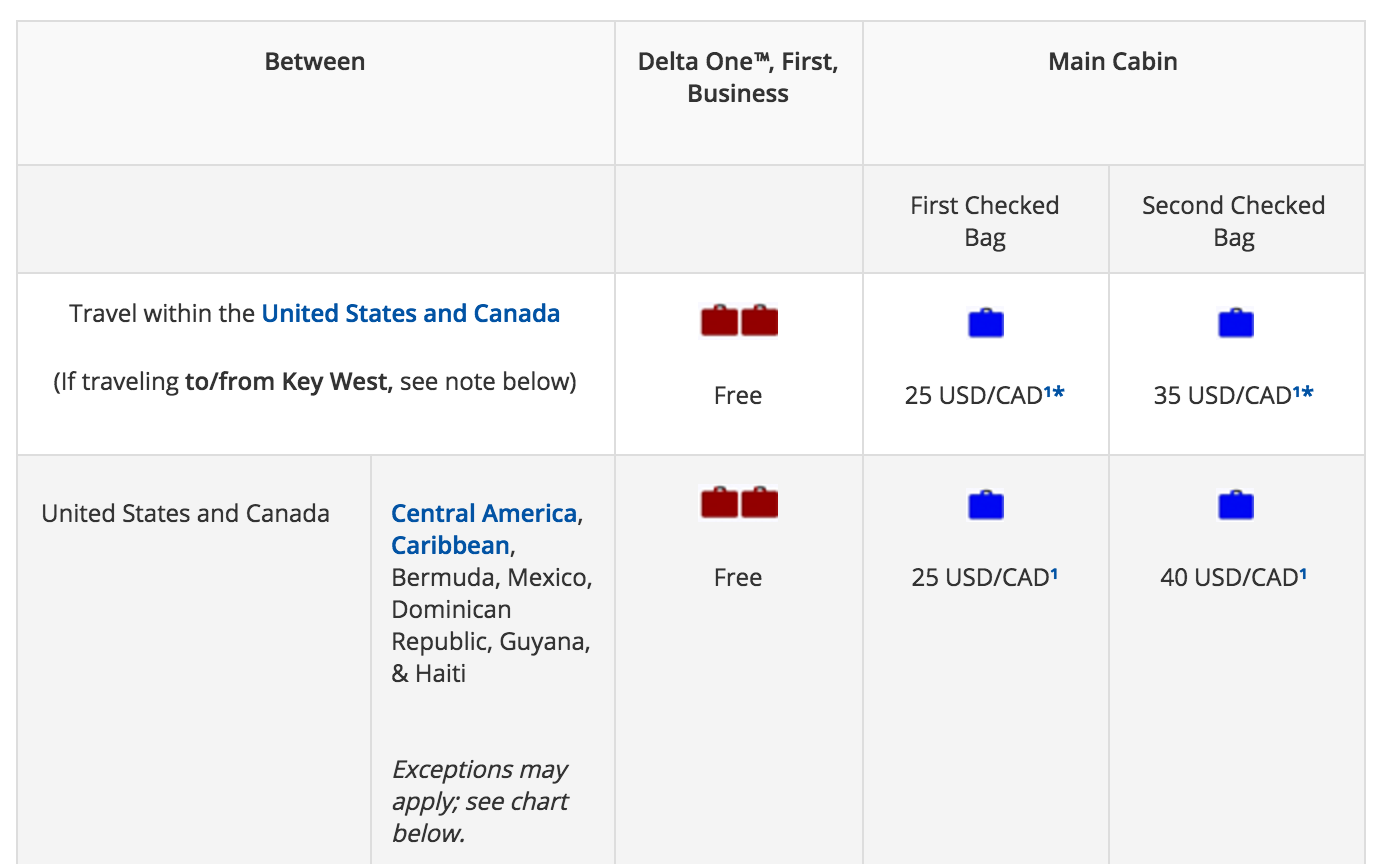This screenshot has height=864, width=1376.
Task: Open the Central America link
Action: click(x=484, y=513)
